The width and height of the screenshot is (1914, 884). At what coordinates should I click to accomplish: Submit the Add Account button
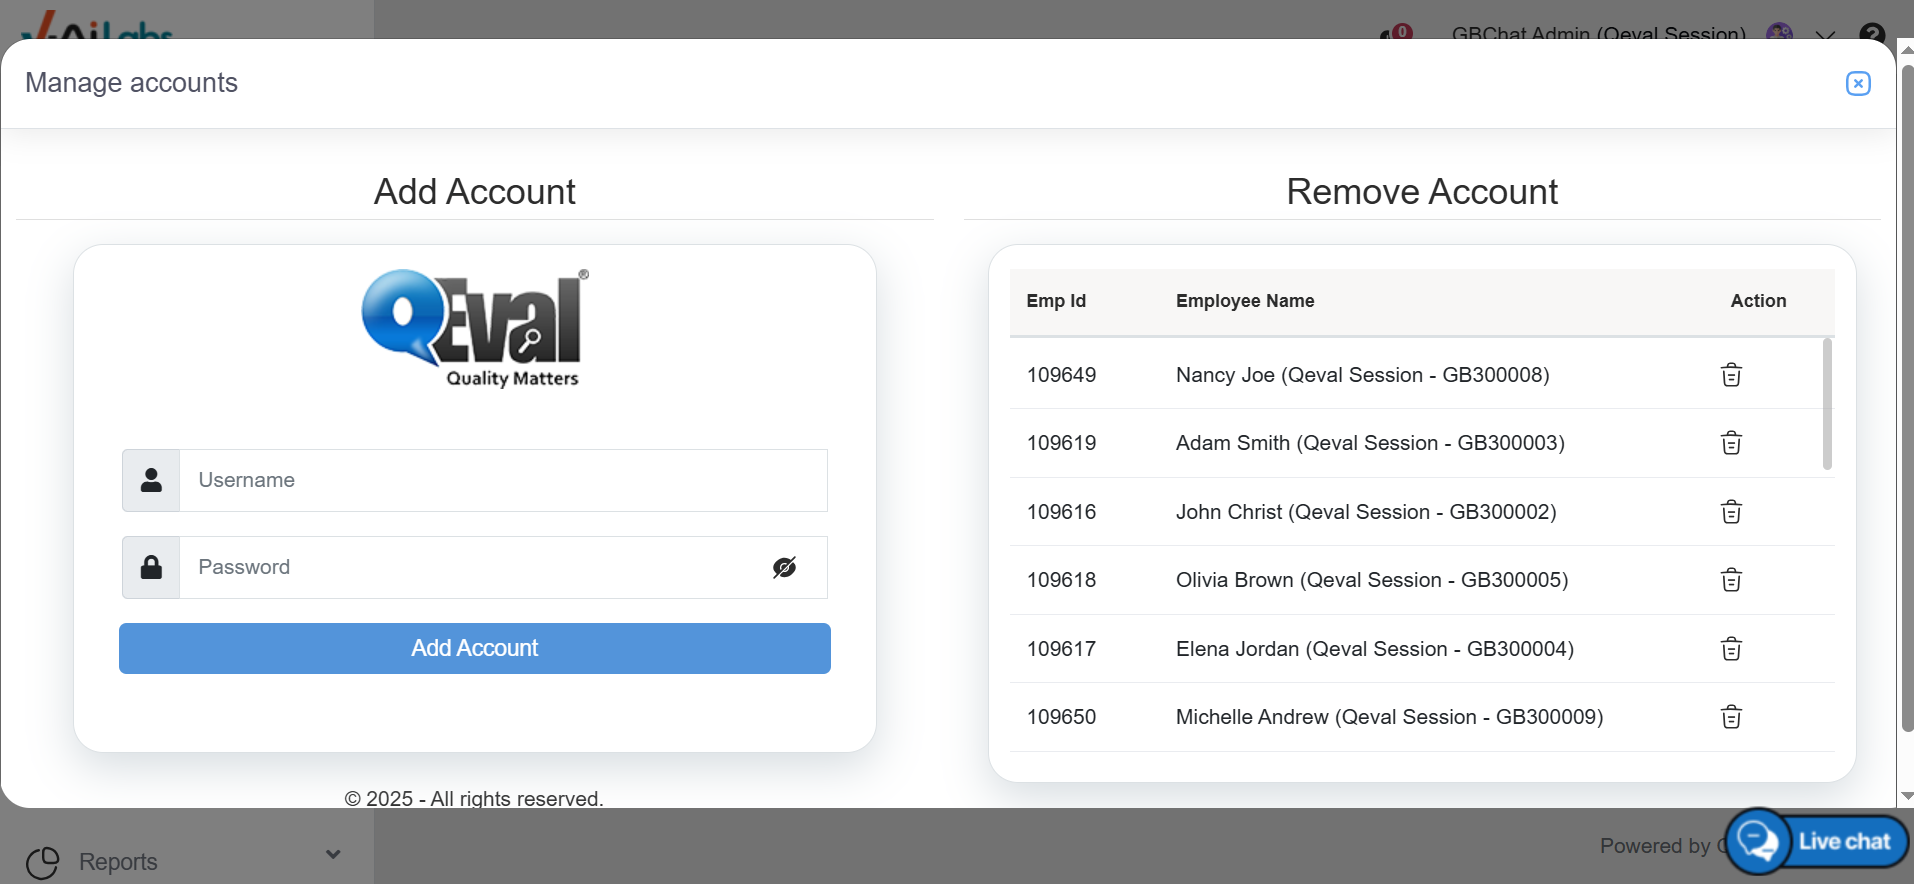tap(475, 648)
